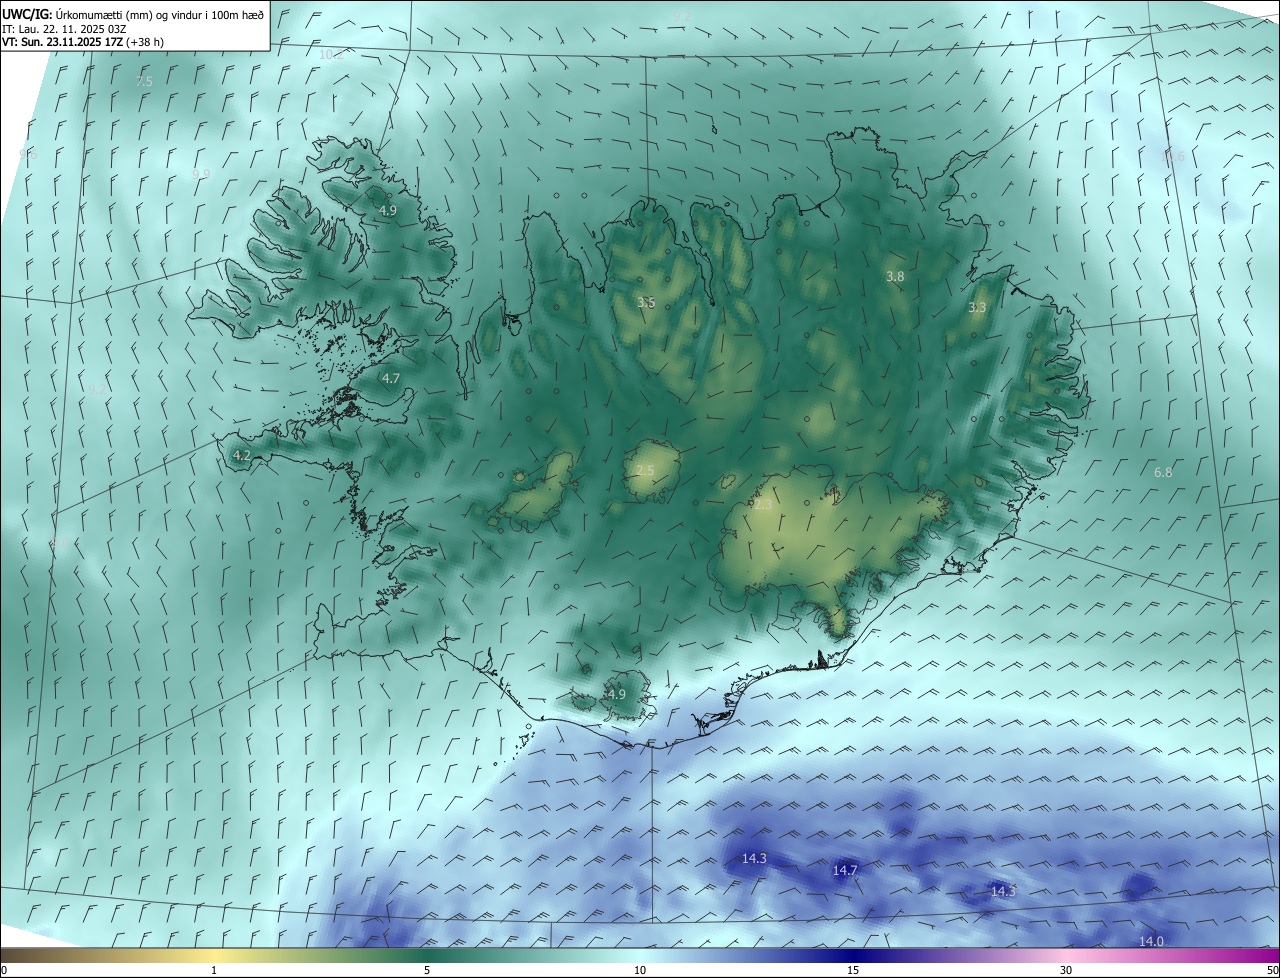Click the 4.9 value on the south coast glacier
This screenshot has width=1280, height=978.
tap(617, 694)
